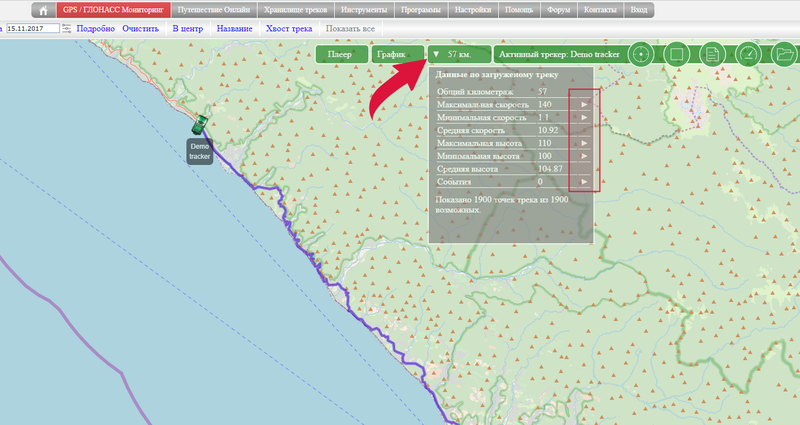Click the open folder round icon
The image size is (800, 425).
784,54
